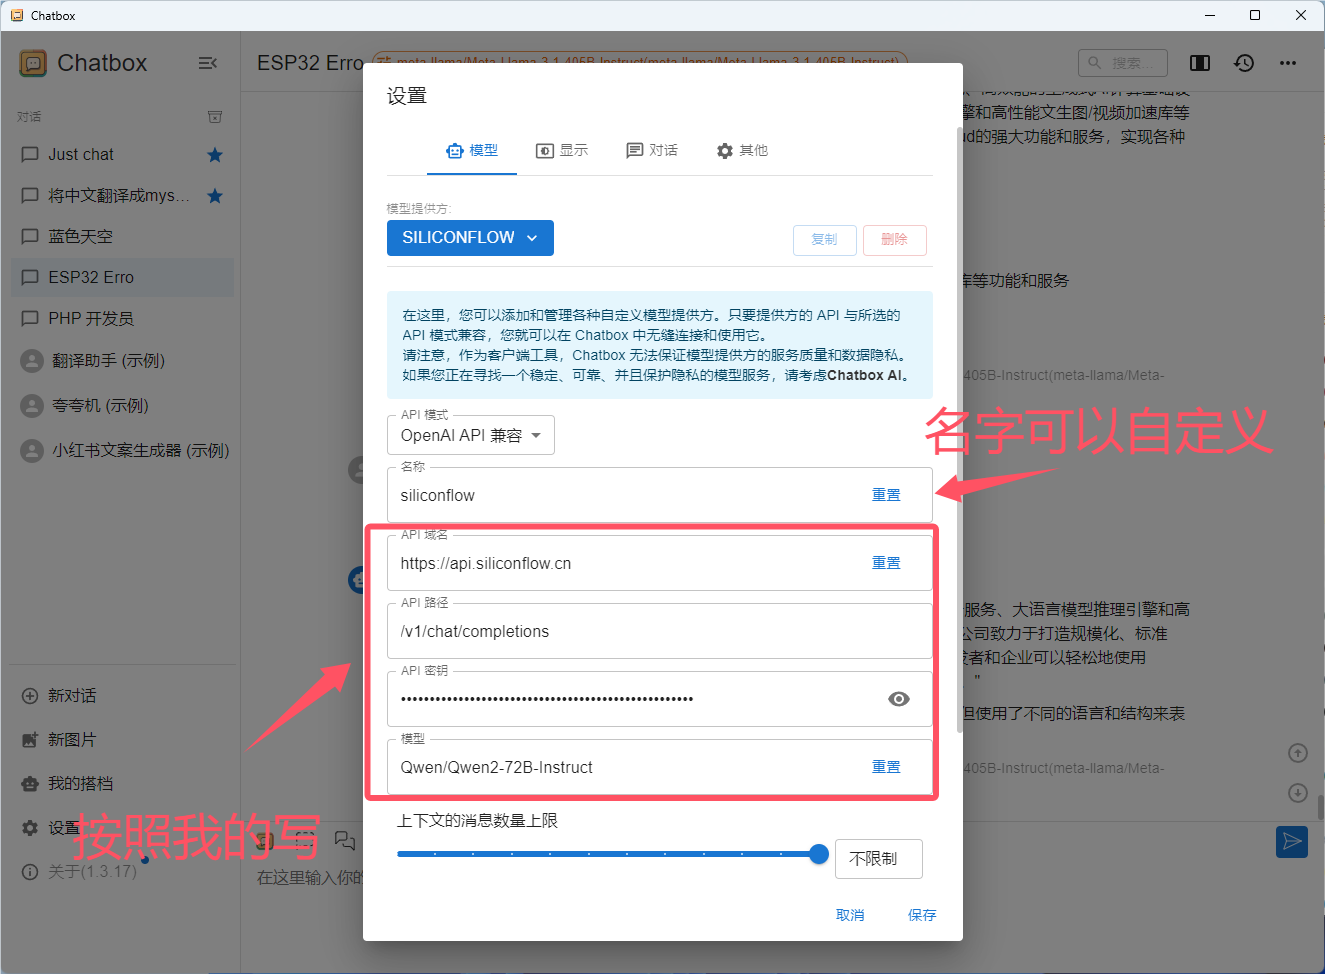
Task: Click the 搜索 search box in header
Action: 1123,63
